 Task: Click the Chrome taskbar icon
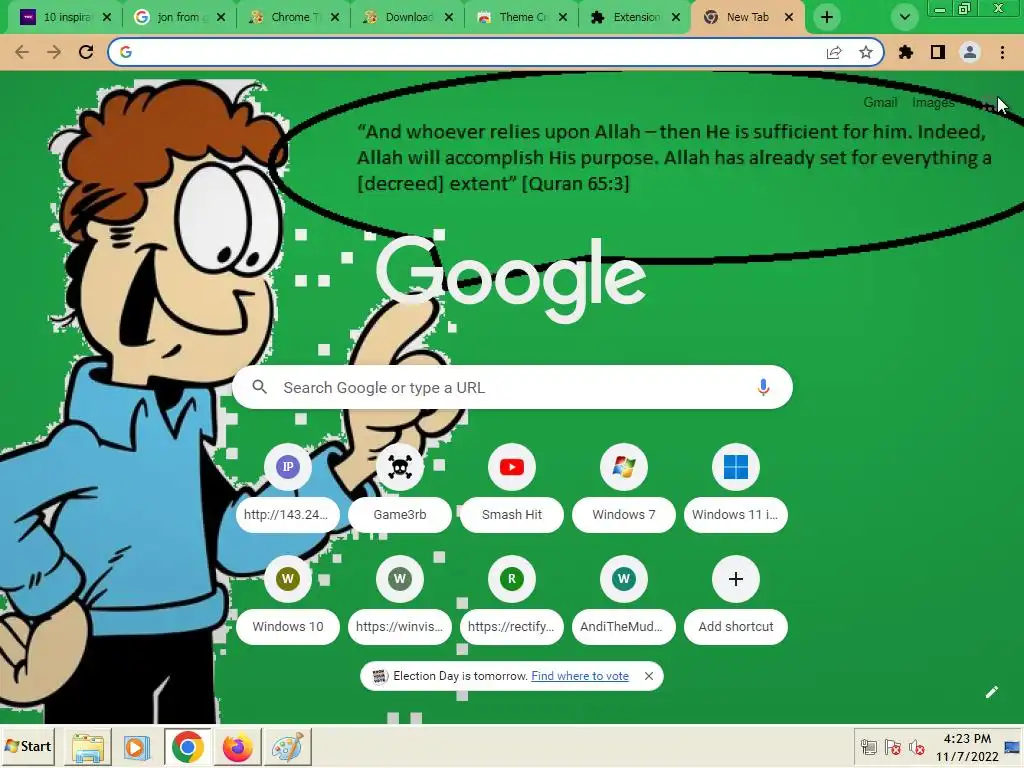coord(187,746)
